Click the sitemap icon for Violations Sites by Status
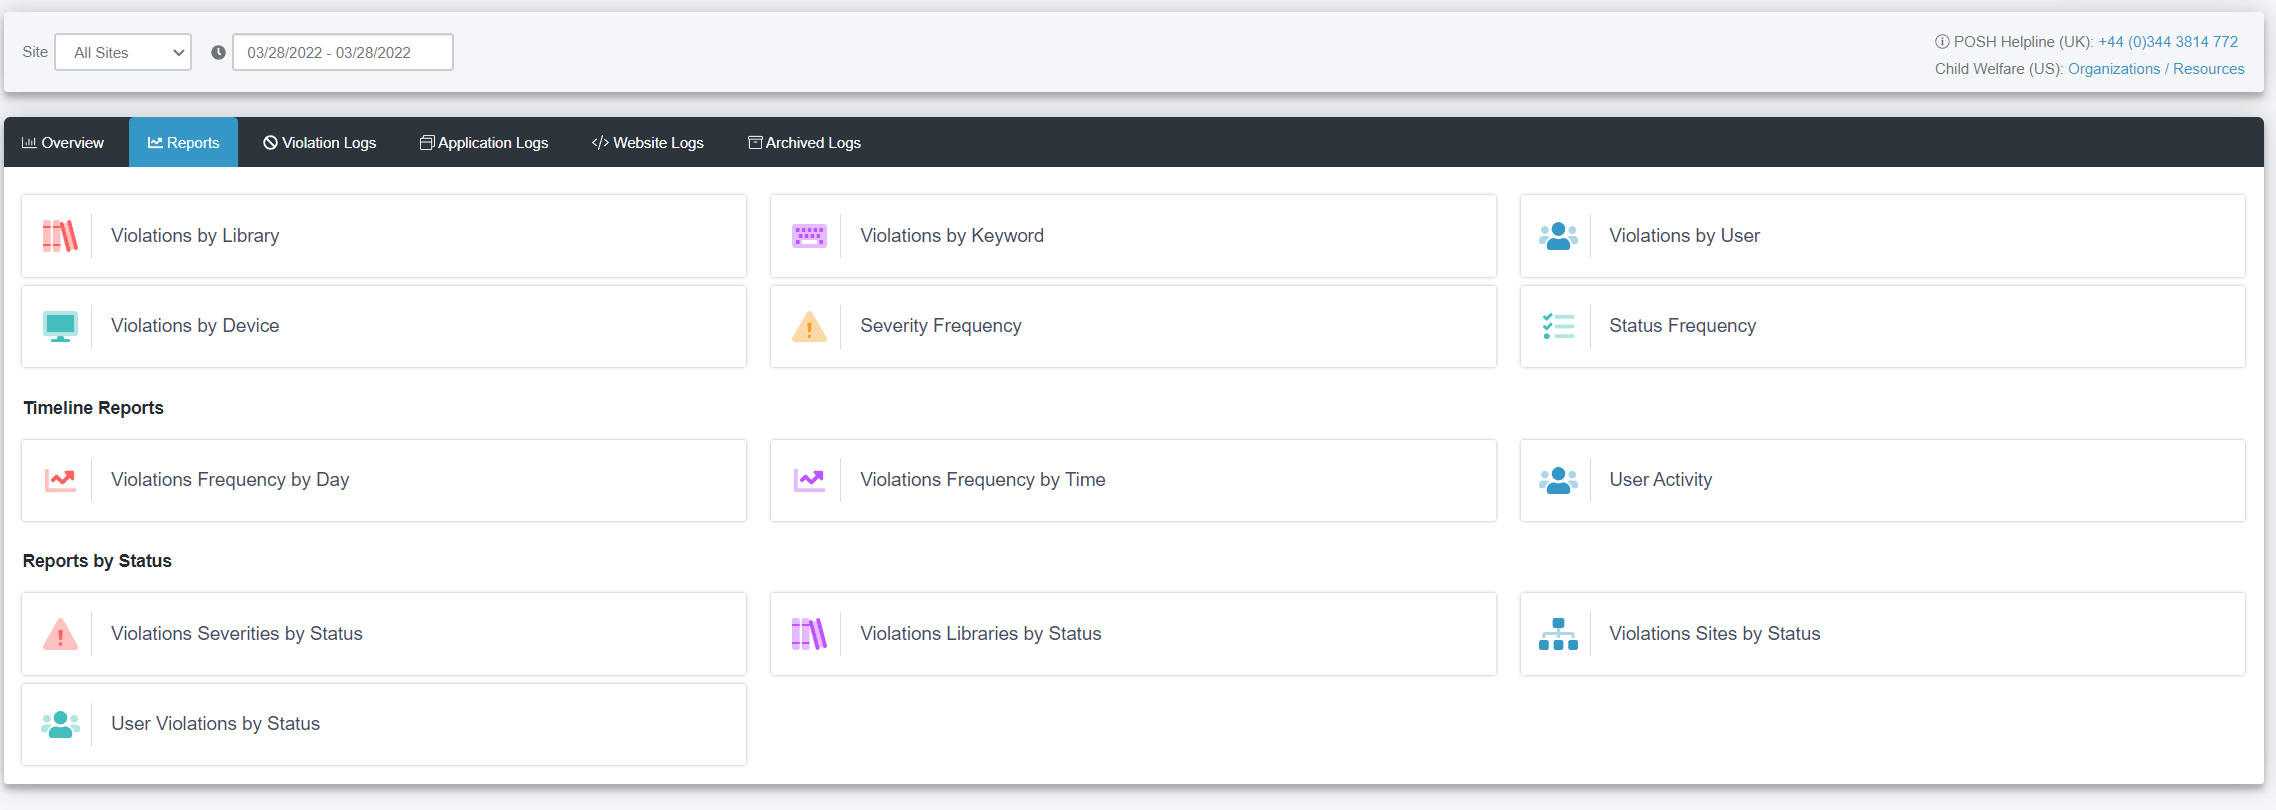The width and height of the screenshot is (2276, 810). 1558,634
